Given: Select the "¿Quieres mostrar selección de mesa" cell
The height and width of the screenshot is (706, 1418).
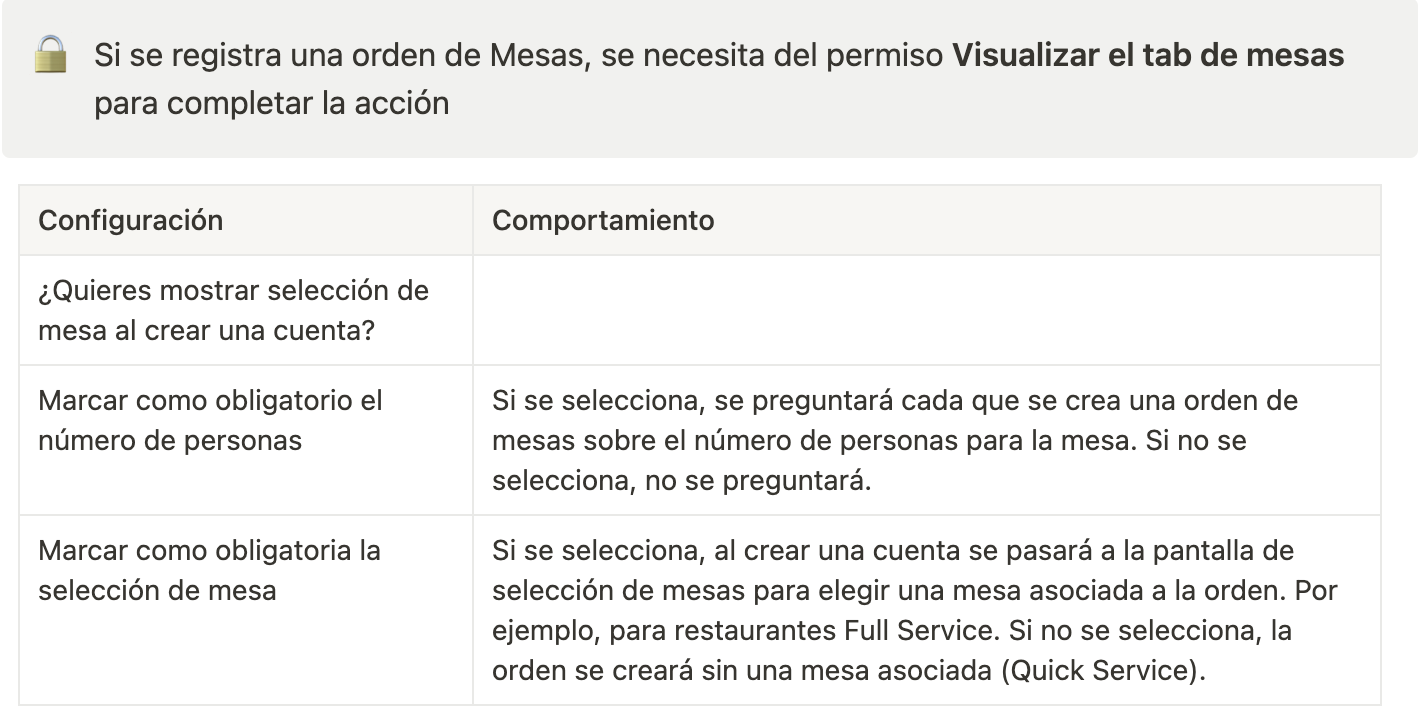Looking at the screenshot, I should 233,310.
